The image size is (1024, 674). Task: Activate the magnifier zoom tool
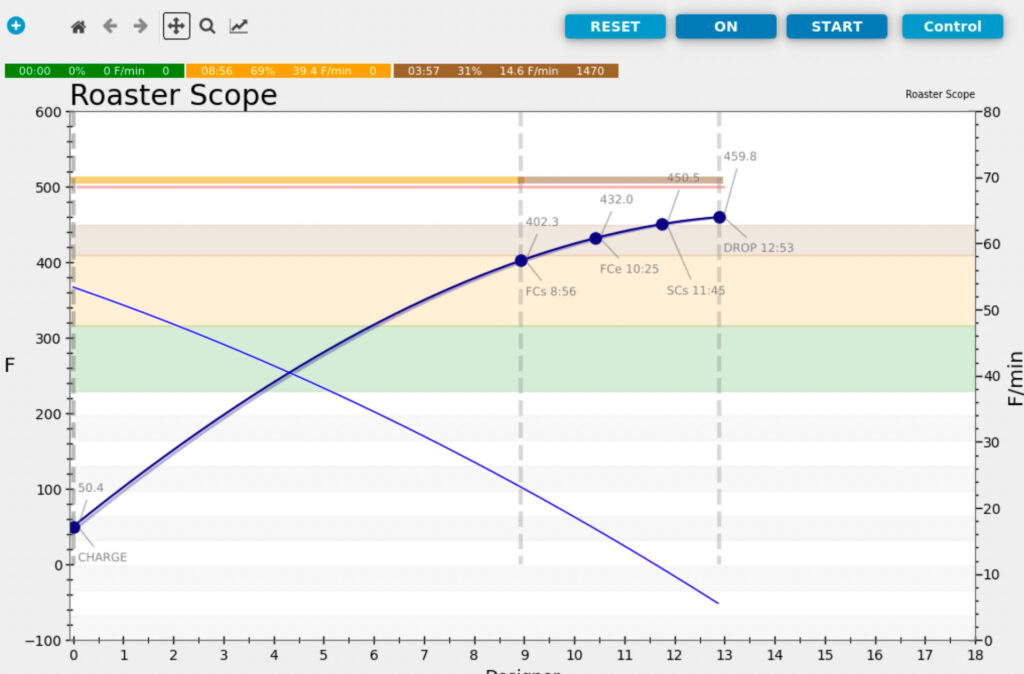point(207,27)
